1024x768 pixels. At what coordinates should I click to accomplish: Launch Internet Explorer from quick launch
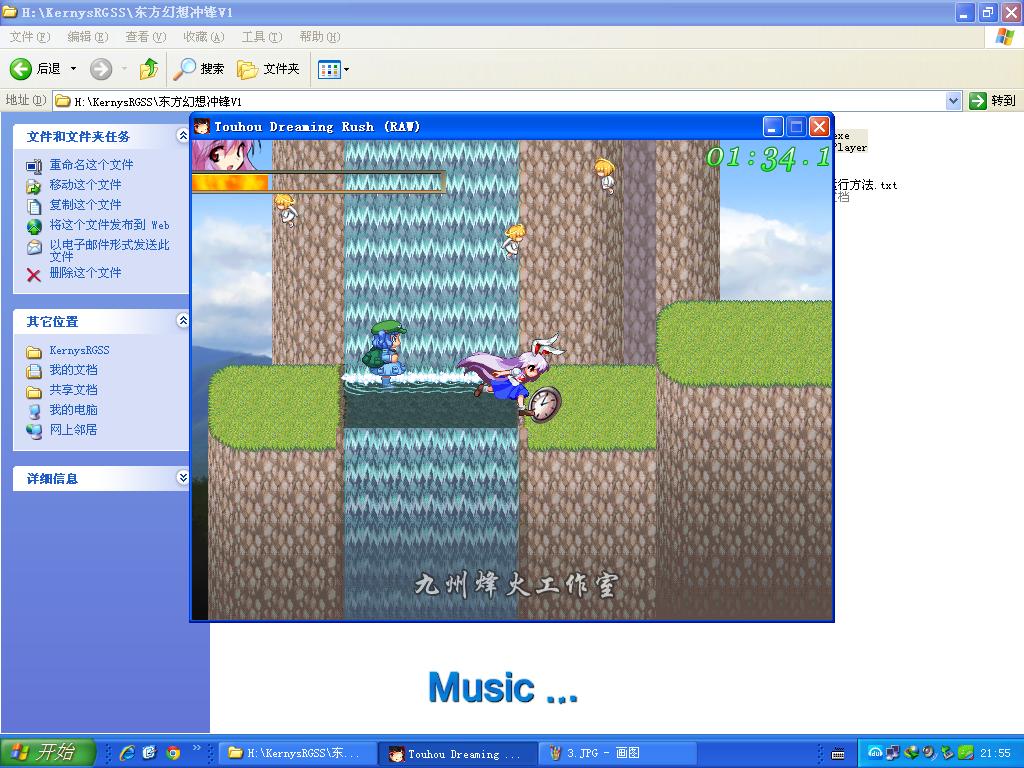point(127,753)
